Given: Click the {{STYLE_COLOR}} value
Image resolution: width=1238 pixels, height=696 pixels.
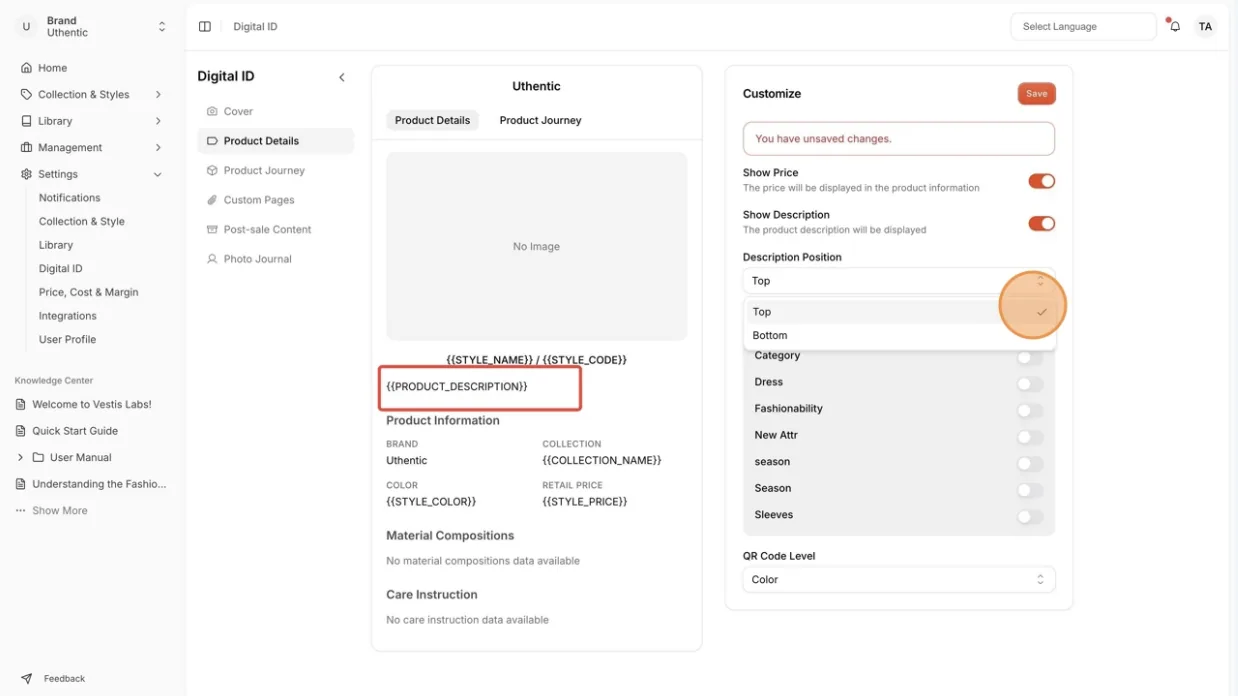Looking at the screenshot, I should click(x=431, y=502).
